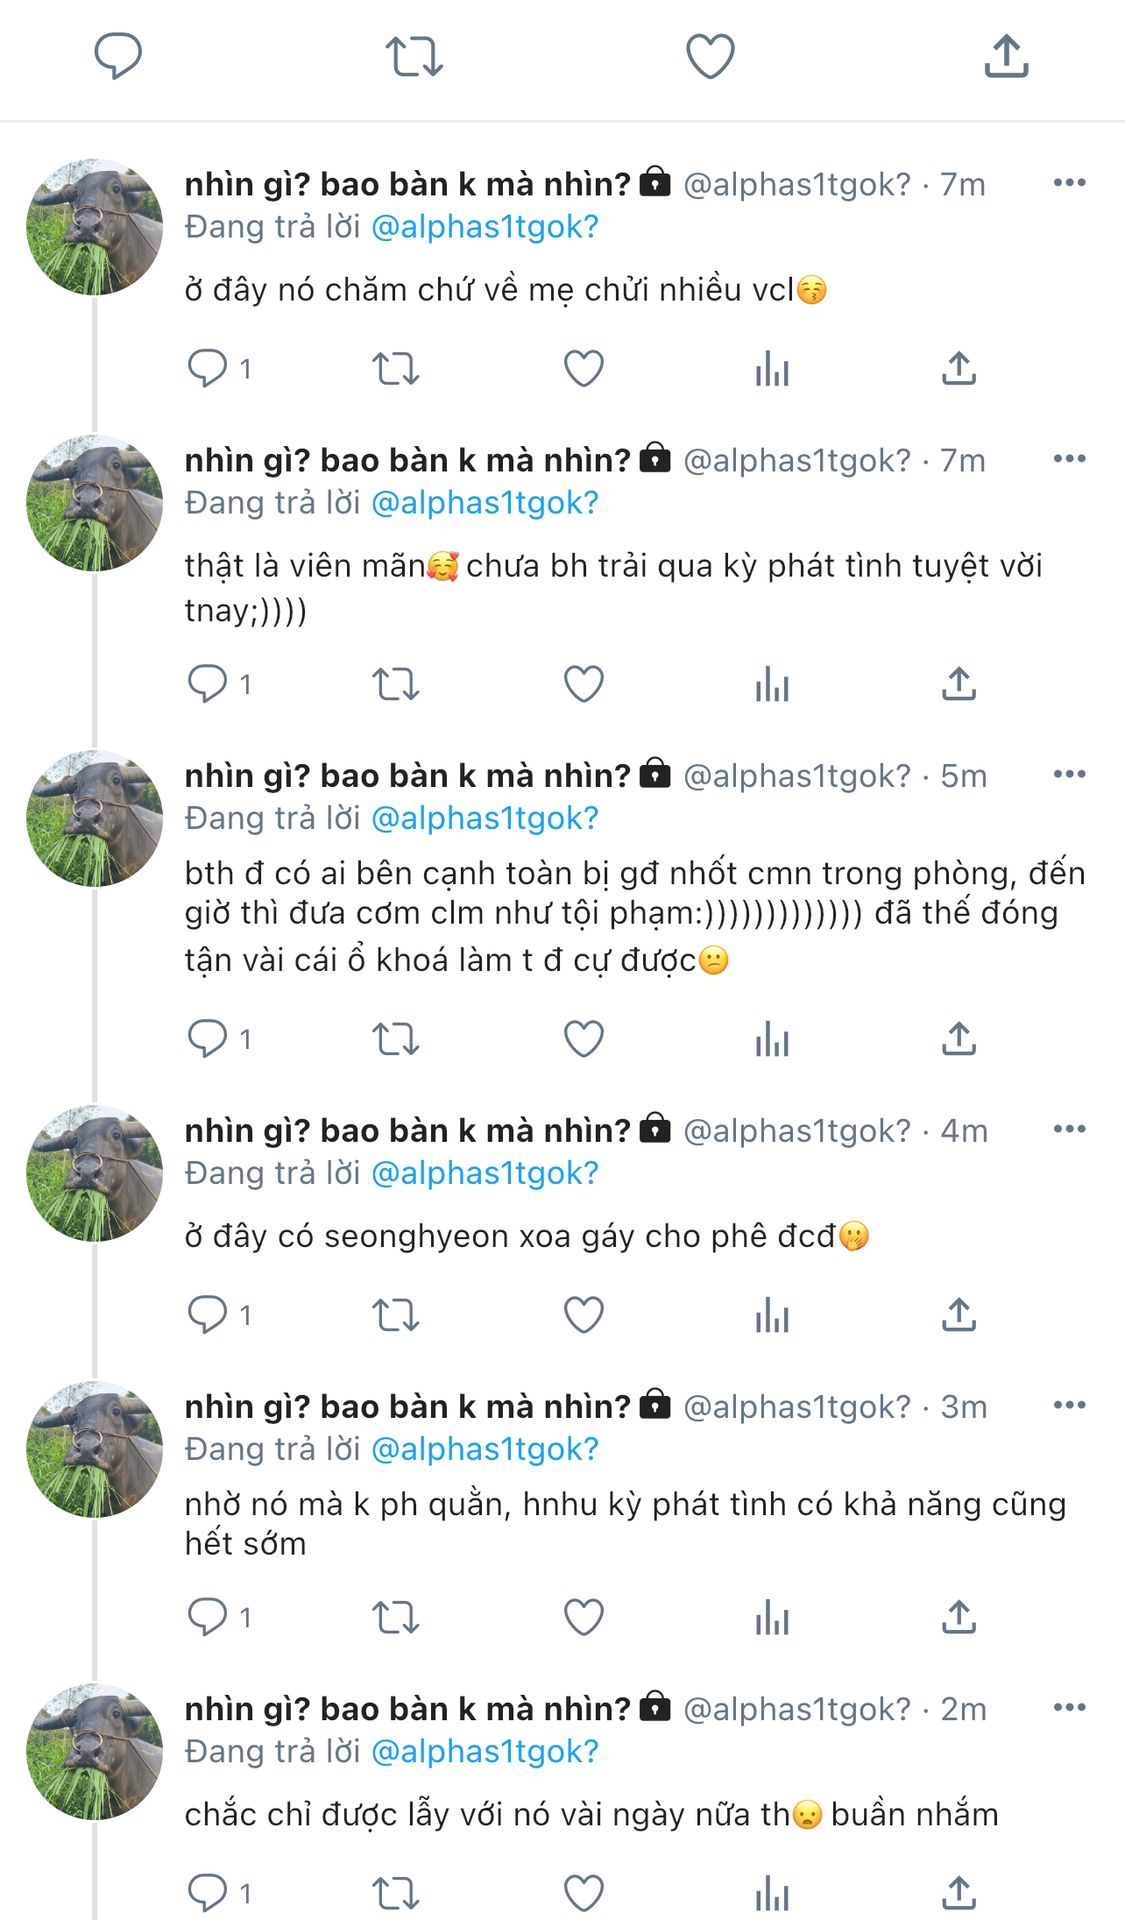Reply to the tweet mentioning 'vcl'
Screen dimensions: 1125x1920
click(208, 369)
